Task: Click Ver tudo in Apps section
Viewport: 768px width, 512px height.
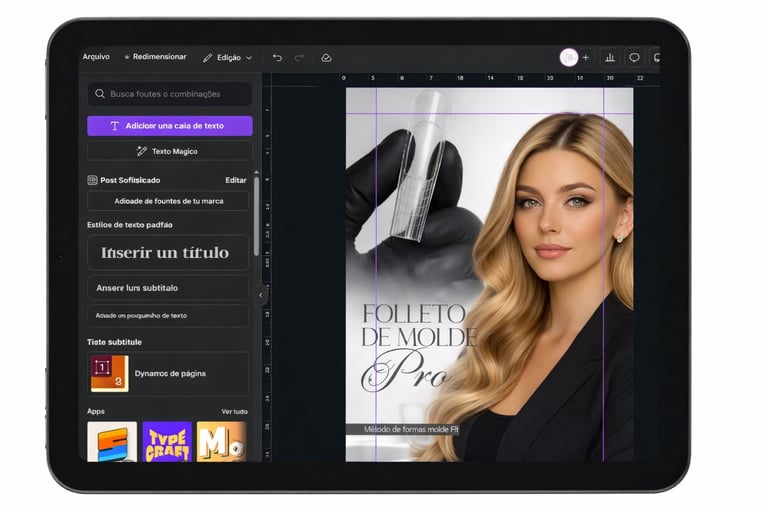Action: click(x=234, y=412)
